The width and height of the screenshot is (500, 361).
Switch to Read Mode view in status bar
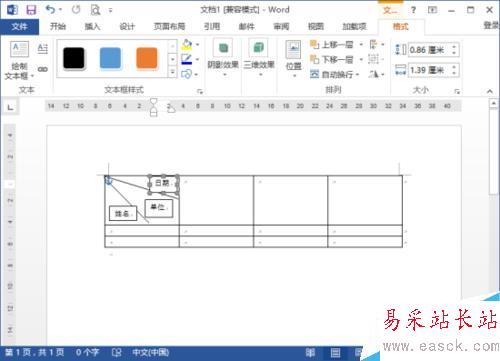pyautogui.click(x=311, y=353)
